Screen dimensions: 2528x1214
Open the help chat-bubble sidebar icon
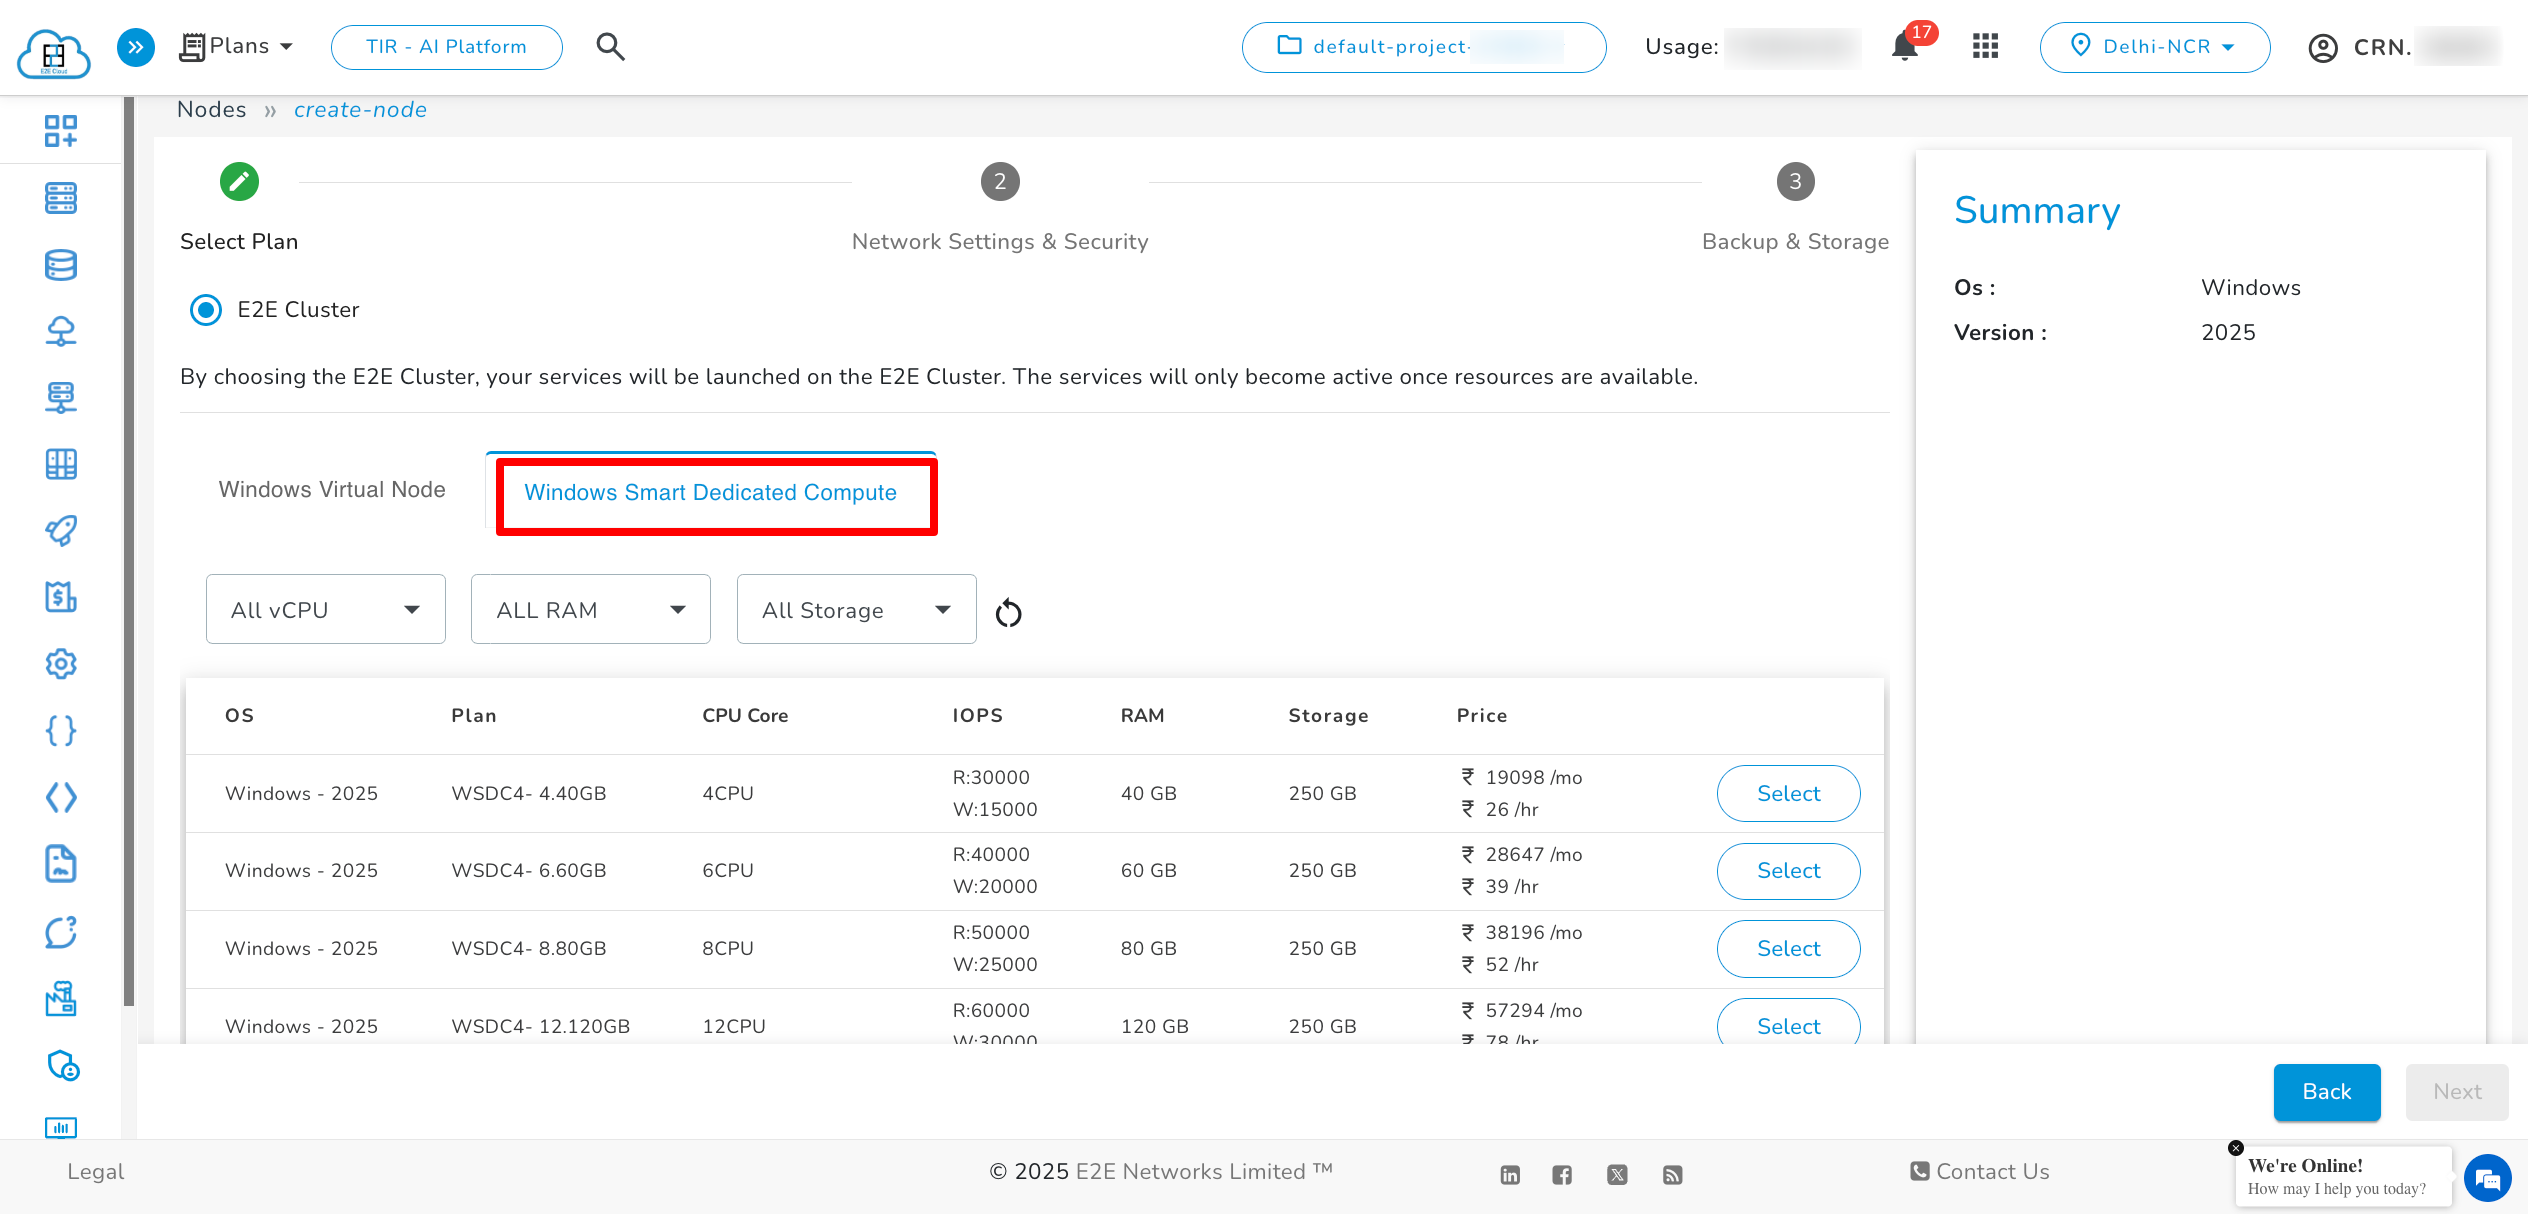tap(61, 932)
